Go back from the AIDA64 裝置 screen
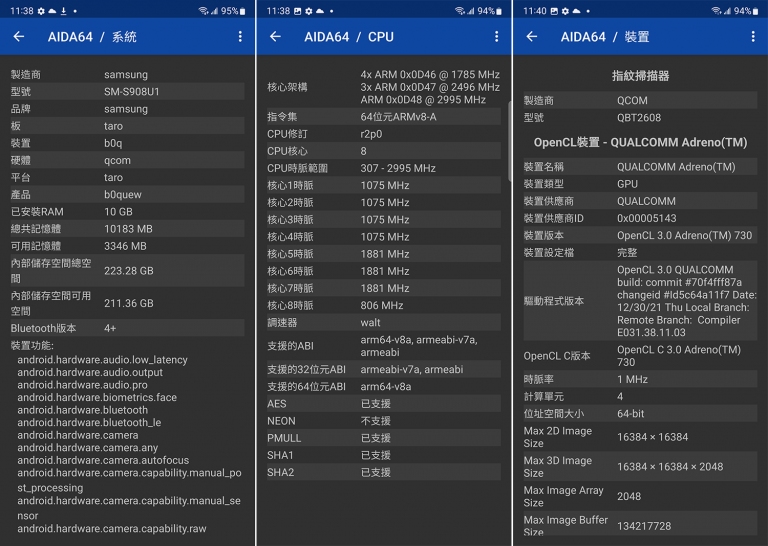Image resolution: width=768 pixels, height=546 pixels. (x=532, y=36)
